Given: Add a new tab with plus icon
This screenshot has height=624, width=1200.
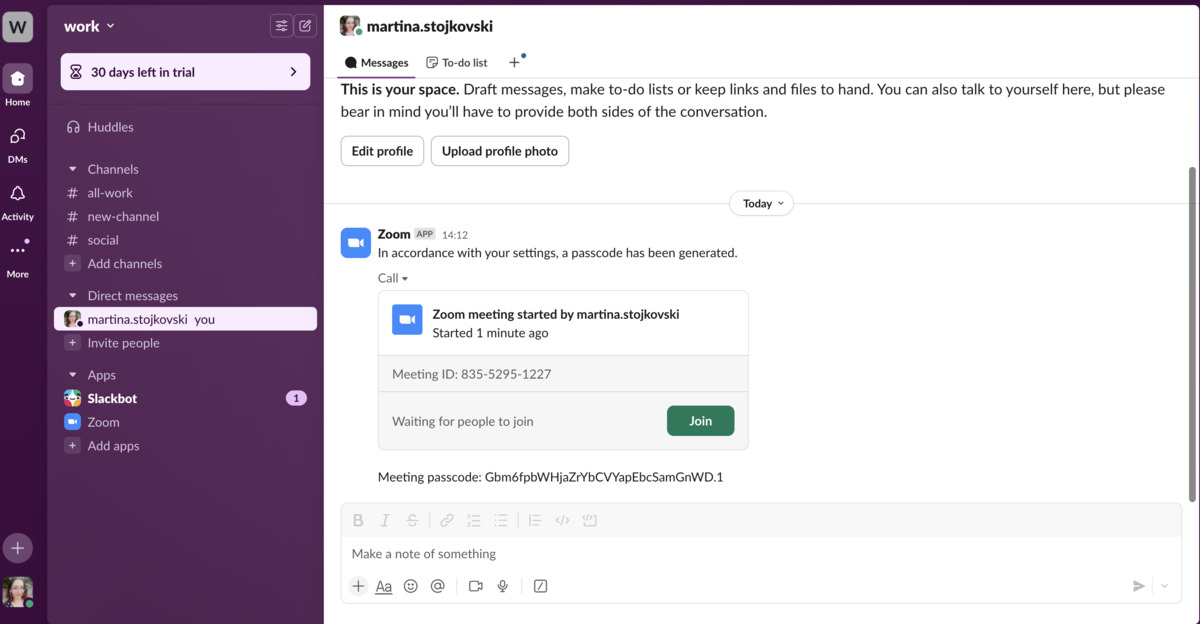Looking at the screenshot, I should click(514, 62).
